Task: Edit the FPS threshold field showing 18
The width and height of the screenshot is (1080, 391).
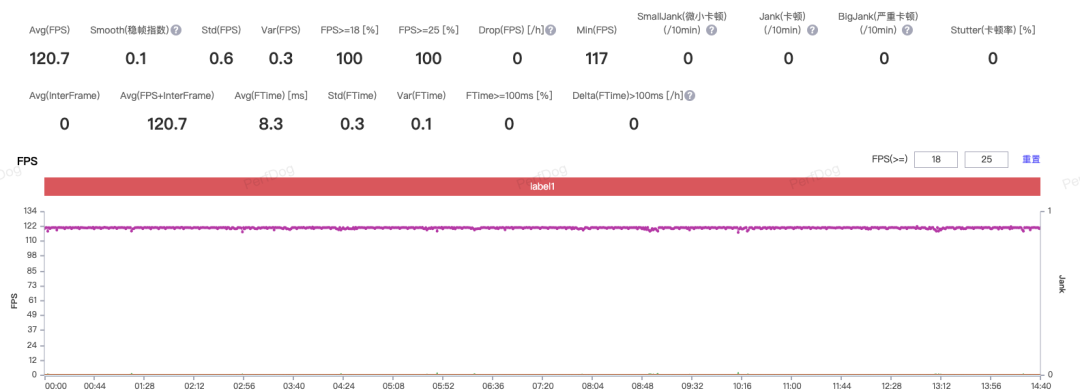Action: pyautogui.click(x=936, y=160)
